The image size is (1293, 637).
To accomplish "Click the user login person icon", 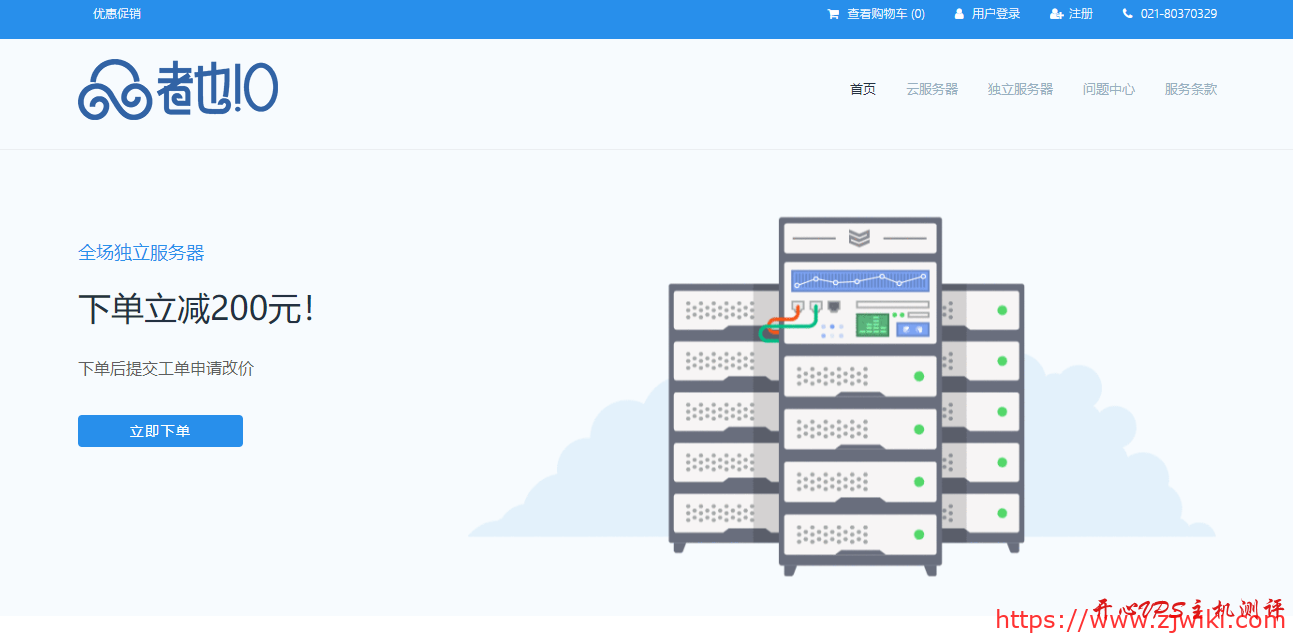I will 959,14.
